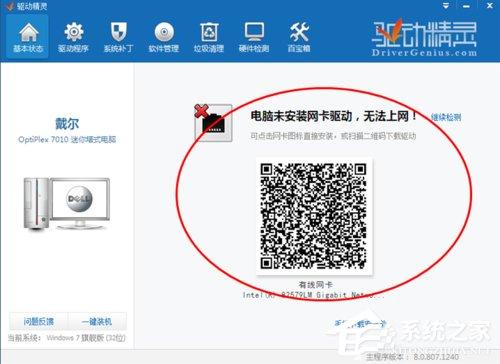This screenshot has height=364, width=500.
Task: Click the 驱动精灵 DriverGenius.com logo
Action: [x=424, y=37]
